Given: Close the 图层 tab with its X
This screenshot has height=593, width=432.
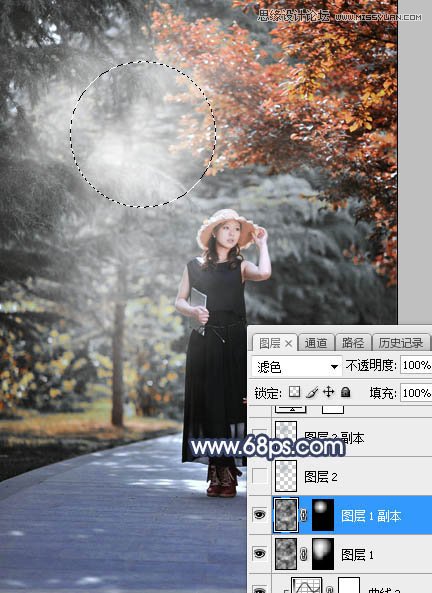Looking at the screenshot, I should 289,343.
